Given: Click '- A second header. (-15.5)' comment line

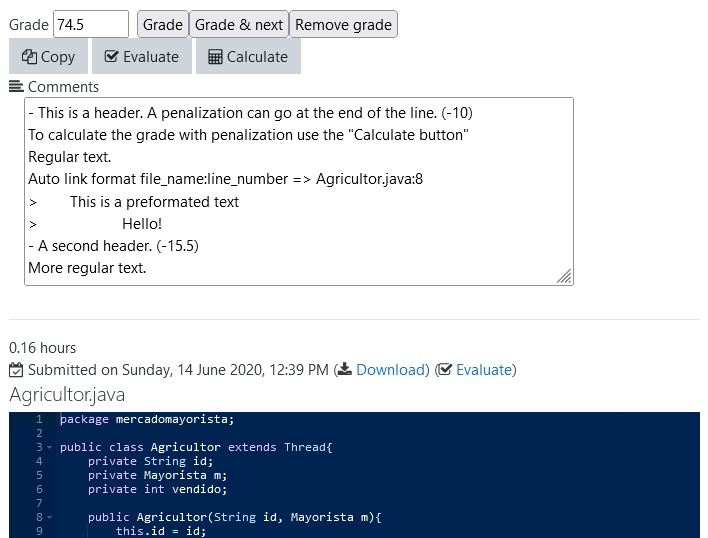Looking at the screenshot, I should point(113,246).
